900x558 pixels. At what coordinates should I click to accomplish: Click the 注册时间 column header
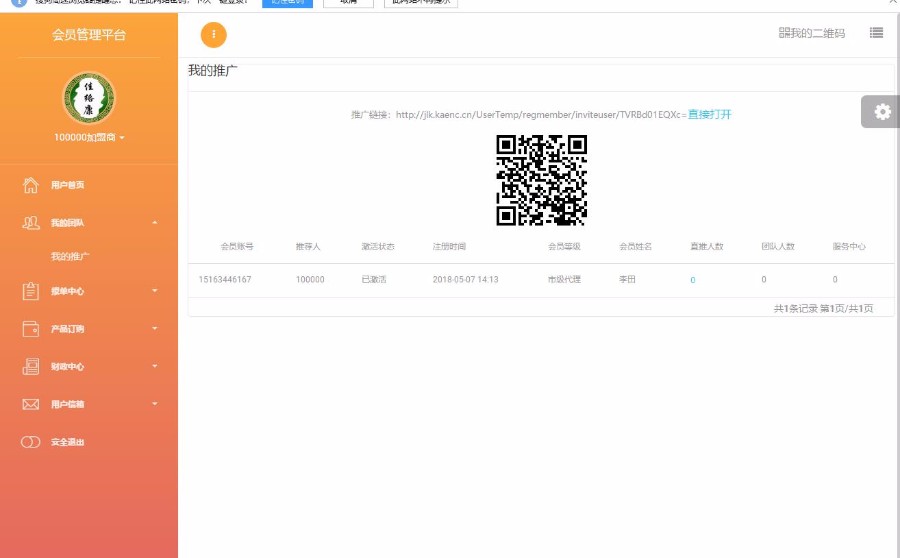point(449,246)
